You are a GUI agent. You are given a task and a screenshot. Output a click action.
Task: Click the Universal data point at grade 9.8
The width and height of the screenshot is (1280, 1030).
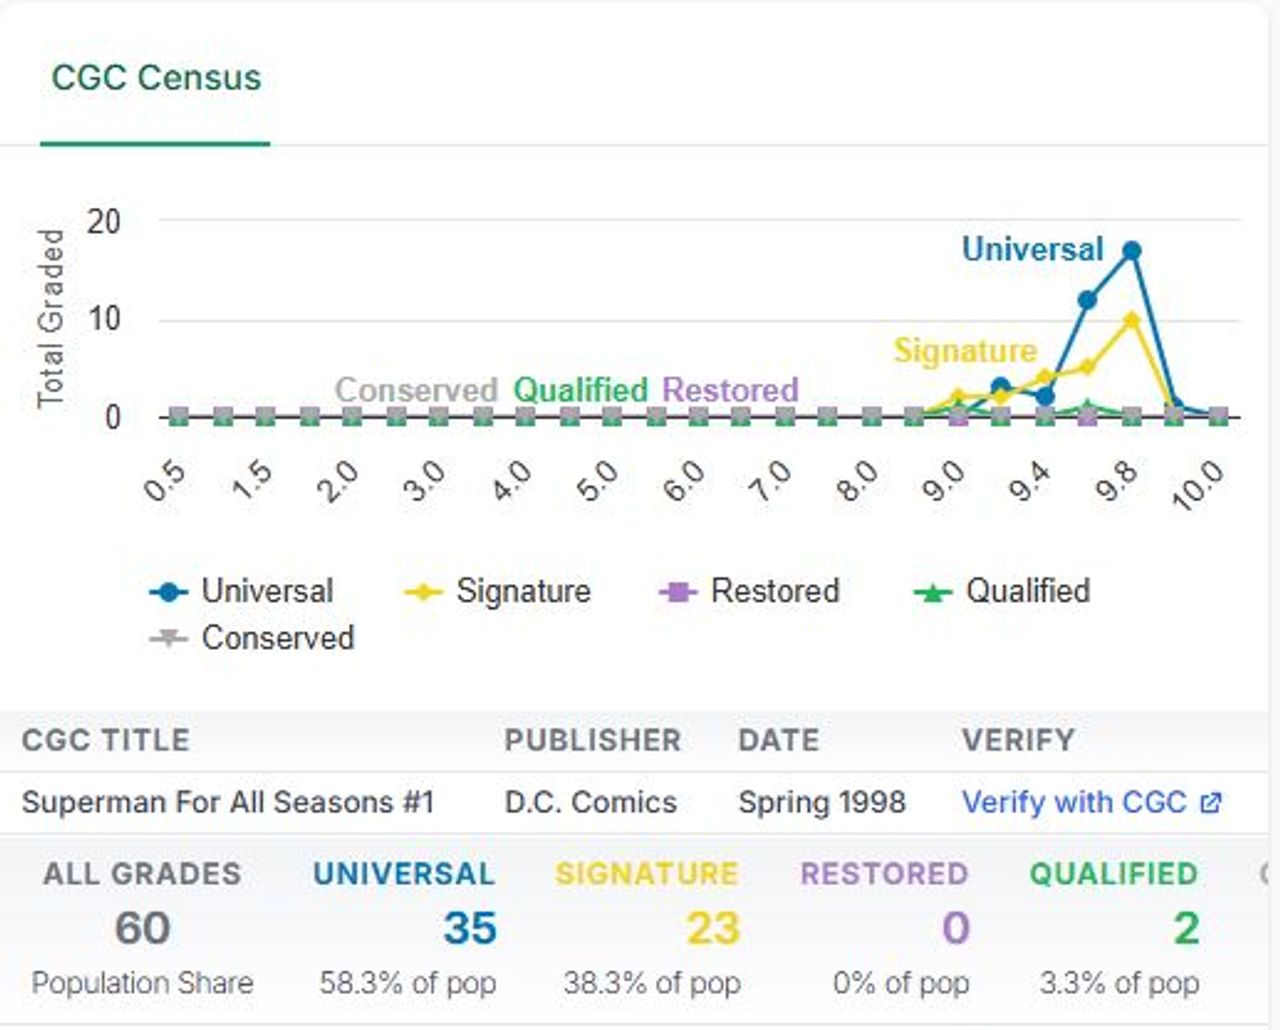coord(1131,251)
